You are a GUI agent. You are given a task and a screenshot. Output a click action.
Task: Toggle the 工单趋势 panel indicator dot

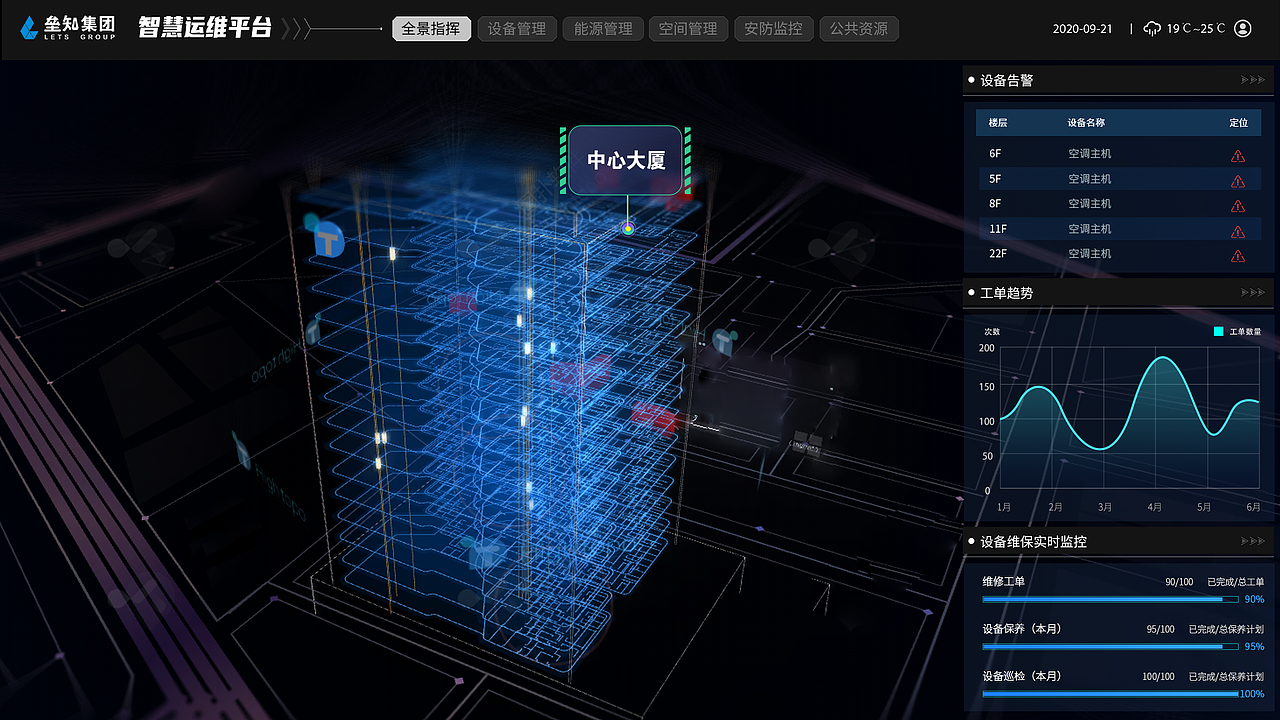[x=970, y=292]
